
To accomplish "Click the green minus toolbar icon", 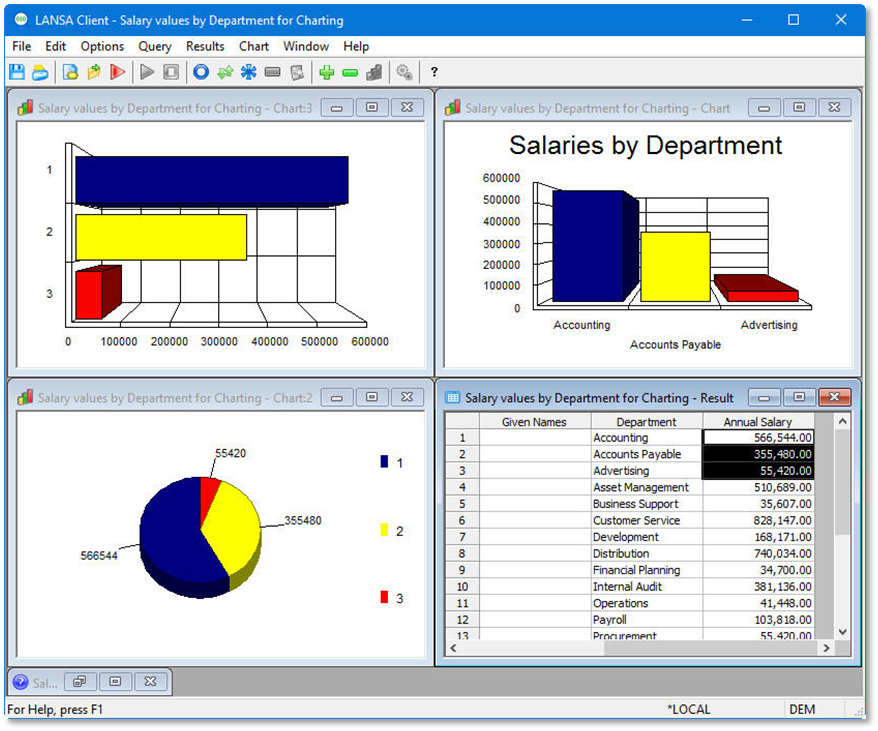I will point(350,72).
